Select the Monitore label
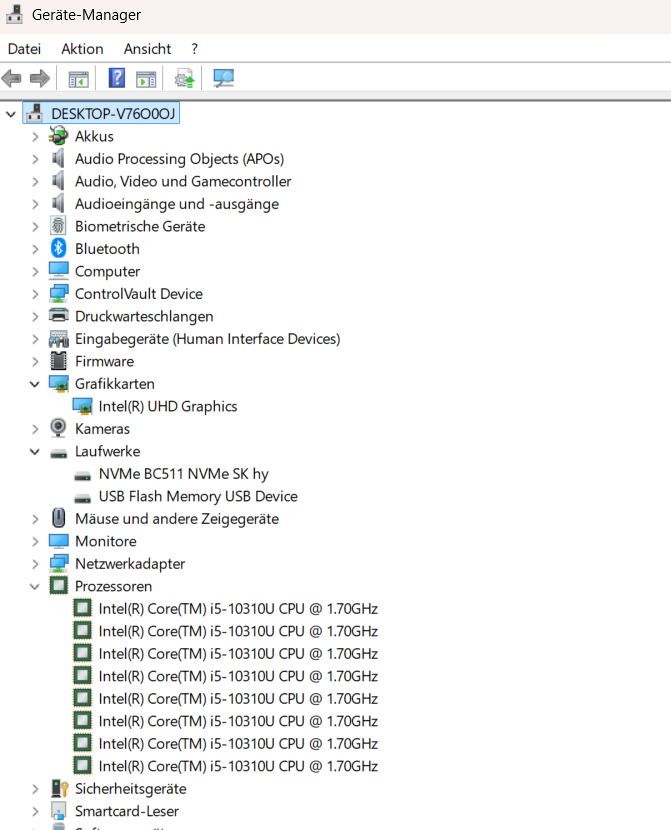Screen dimensions: 671x830 (106, 542)
